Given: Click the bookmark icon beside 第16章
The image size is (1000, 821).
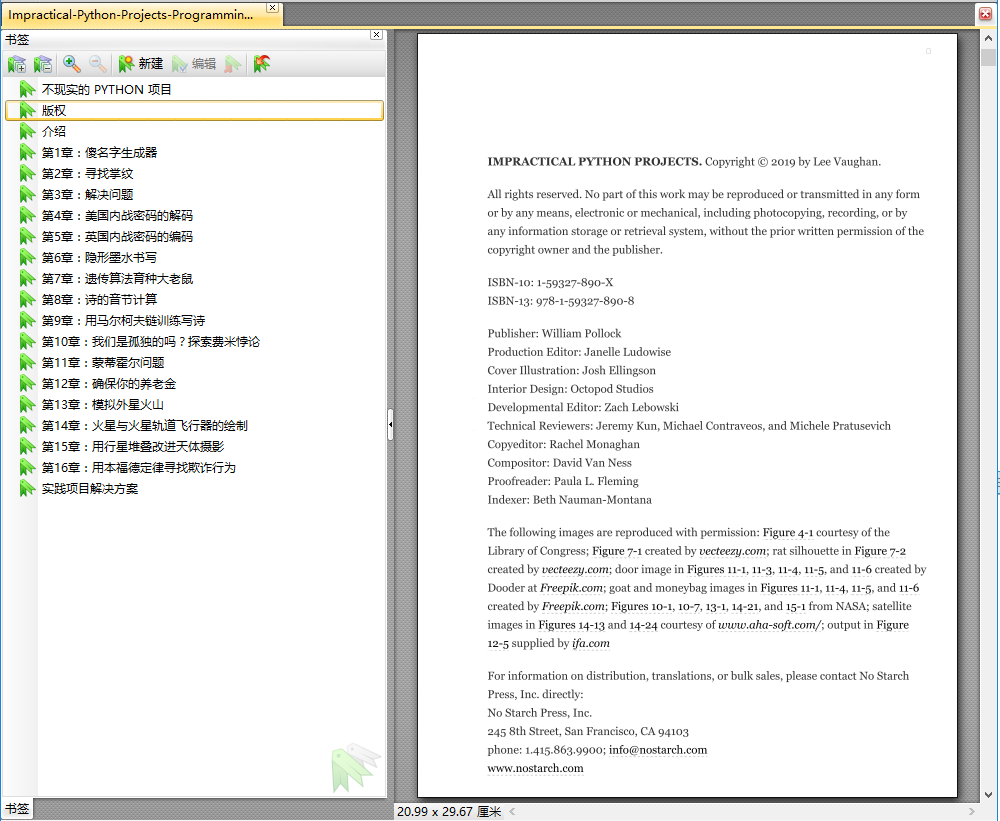Looking at the screenshot, I should (27, 468).
